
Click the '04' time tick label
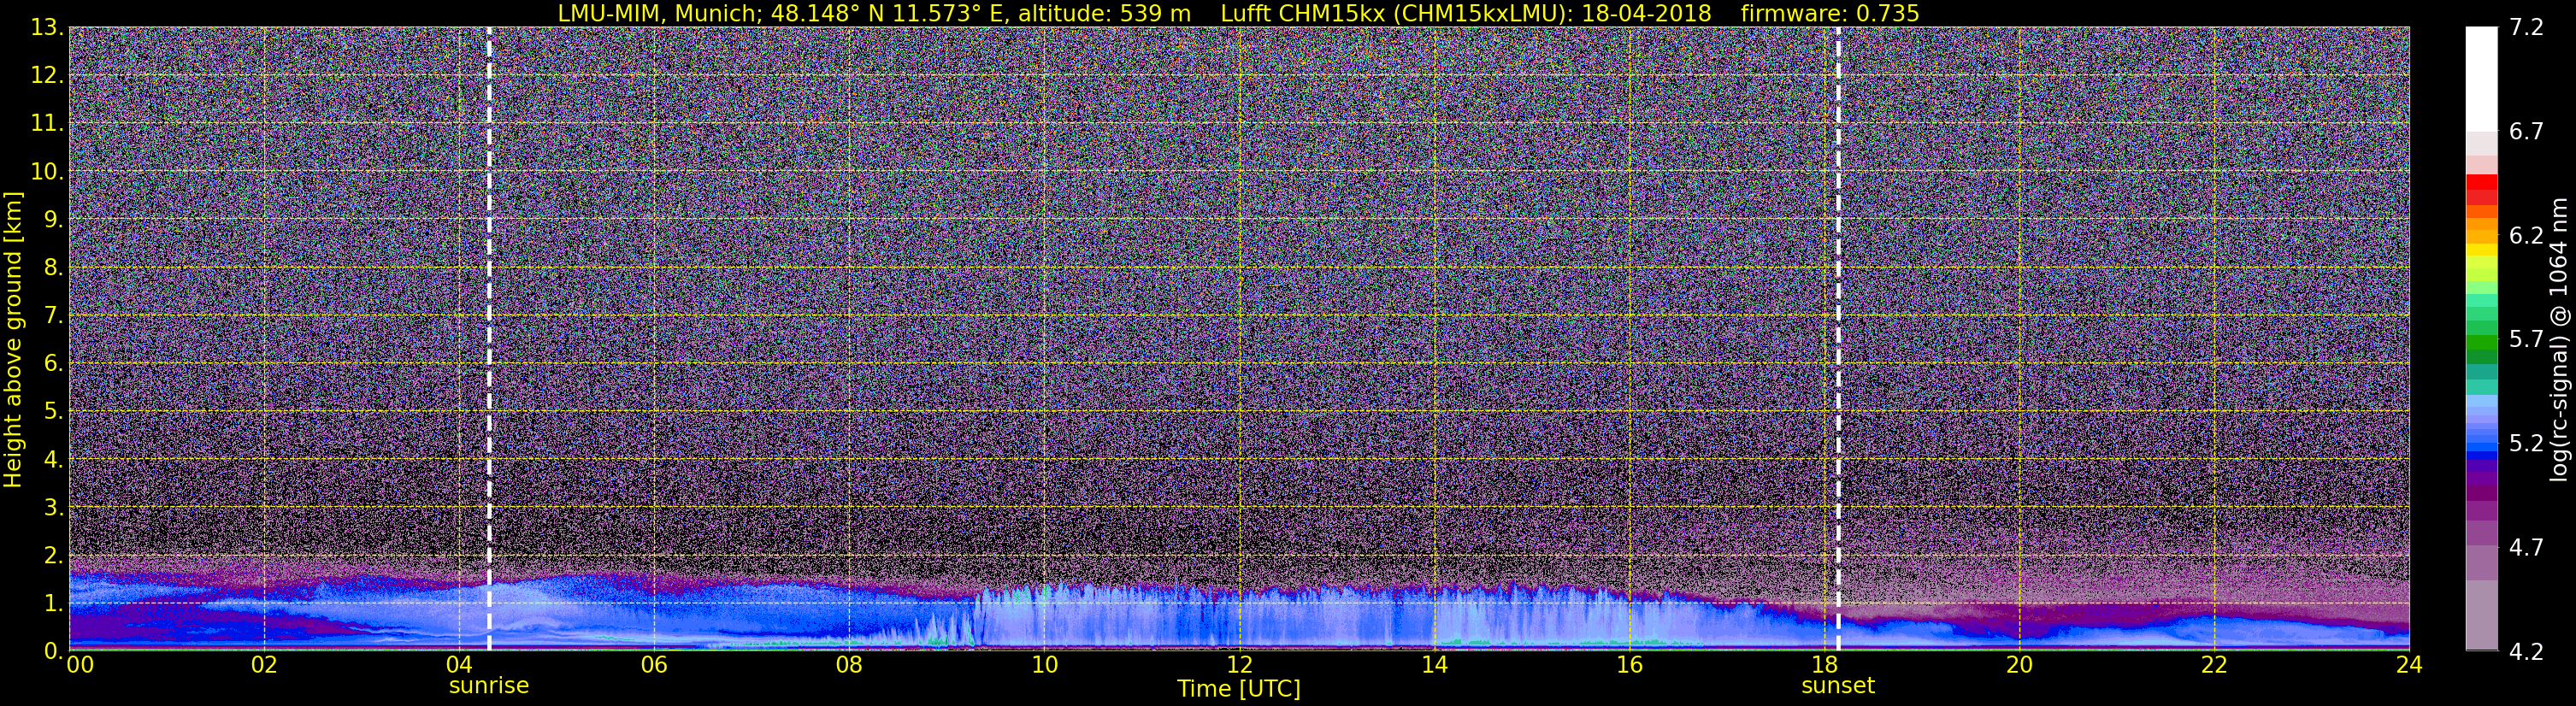coord(458,665)
